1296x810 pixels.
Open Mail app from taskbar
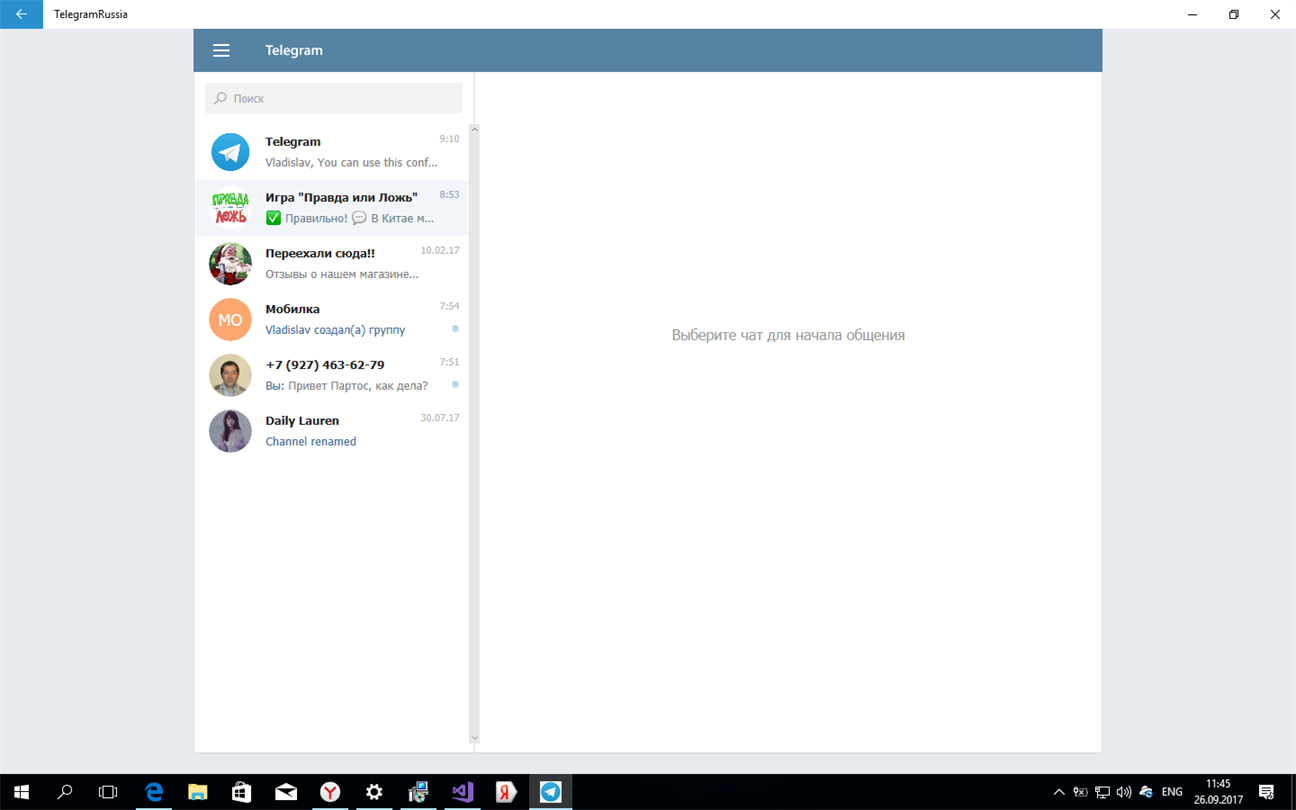point(286,792)
